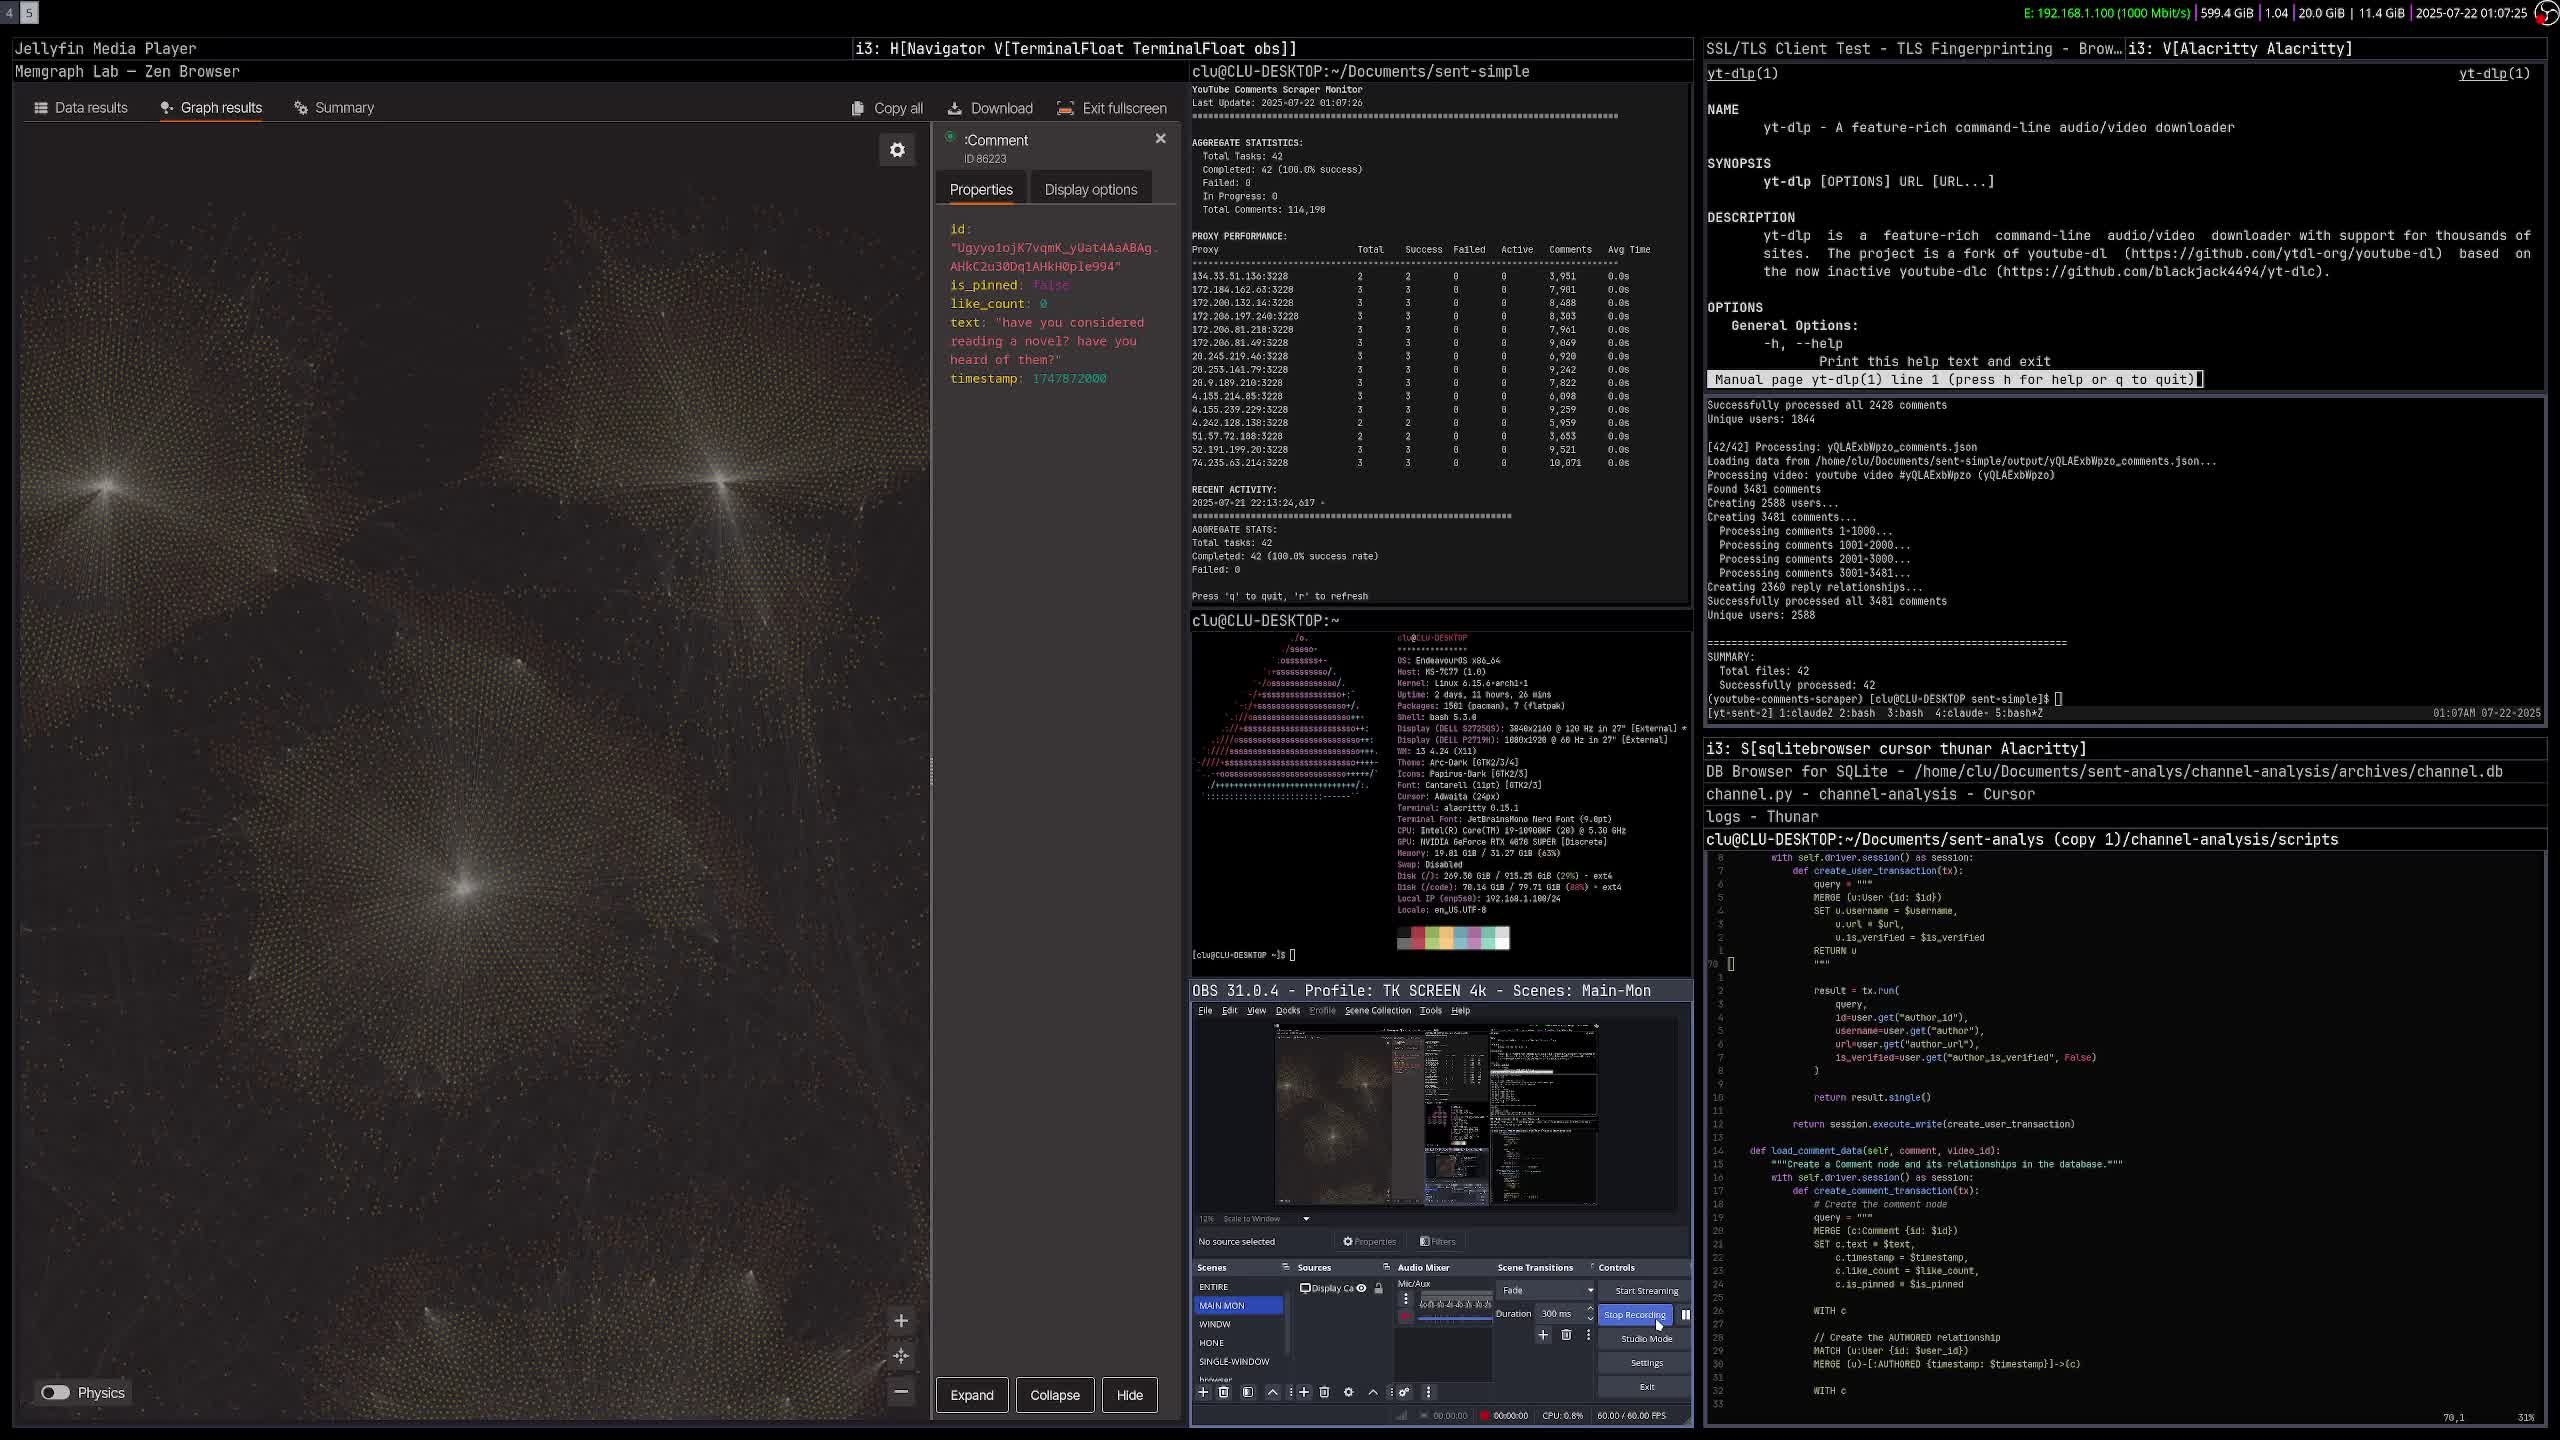Add a scene transition in OBS
The height and width of the screenshot is (1440, 2560).
1543,1335
